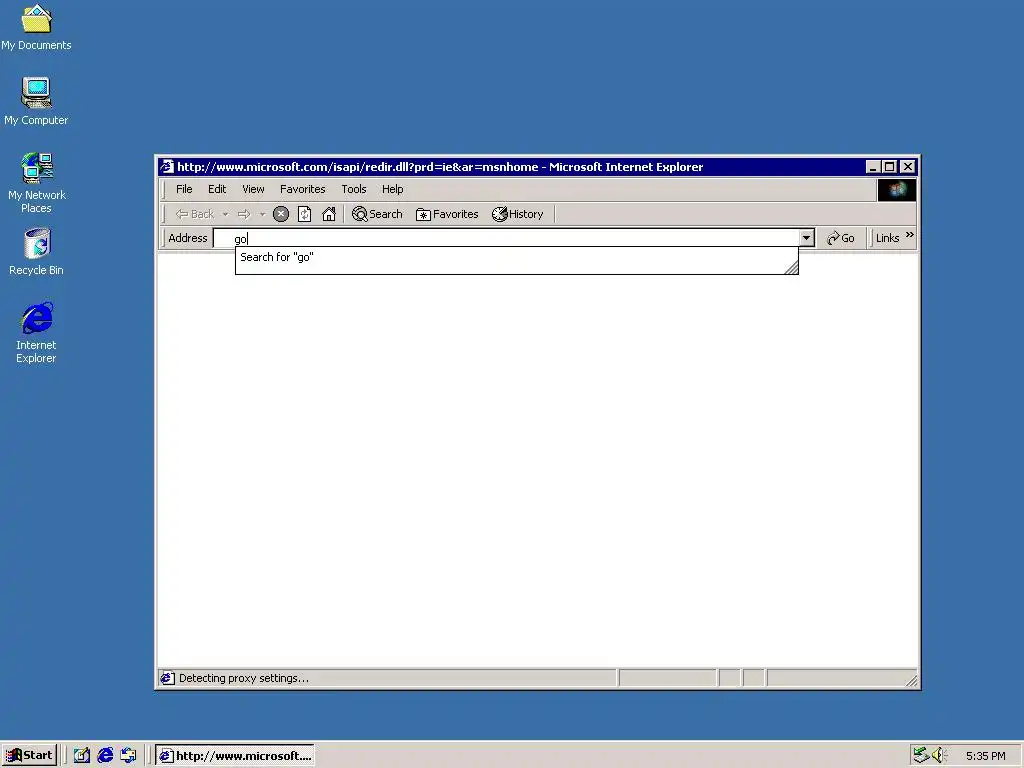Viewport: 1024px width, 768px height.
Task: Click the Links toolbar label
Action: [x=888, y=238]
